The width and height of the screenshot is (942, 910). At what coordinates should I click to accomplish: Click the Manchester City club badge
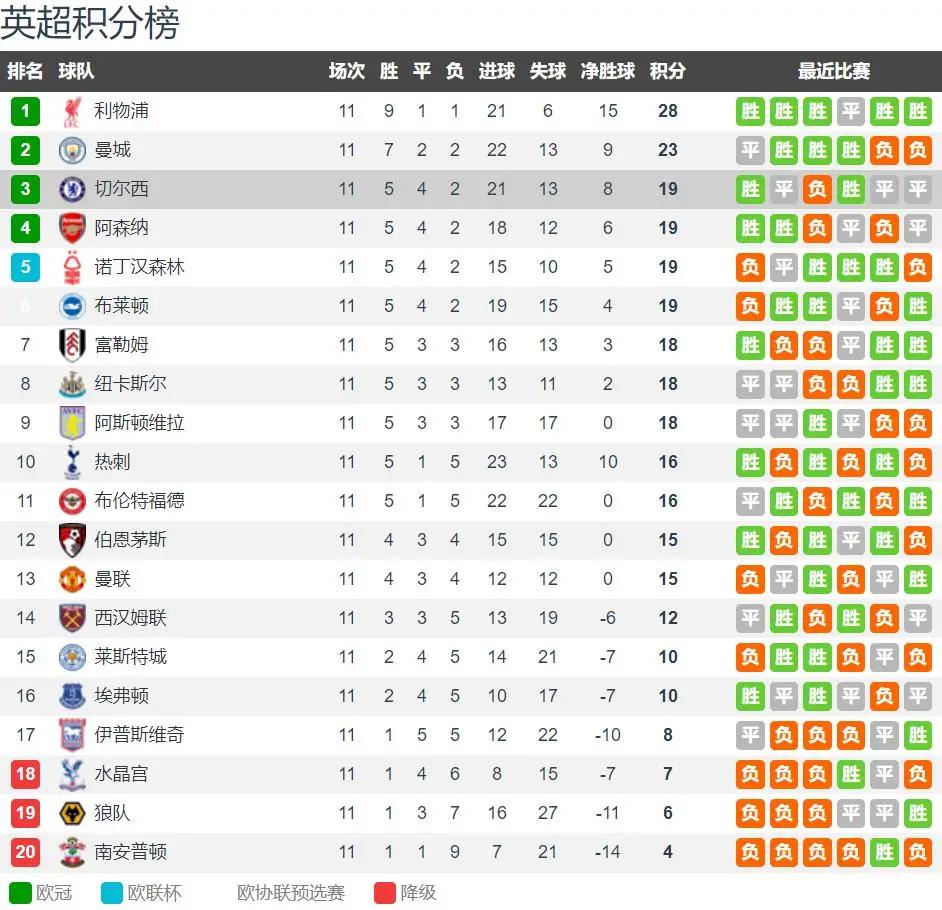point(72,150)
